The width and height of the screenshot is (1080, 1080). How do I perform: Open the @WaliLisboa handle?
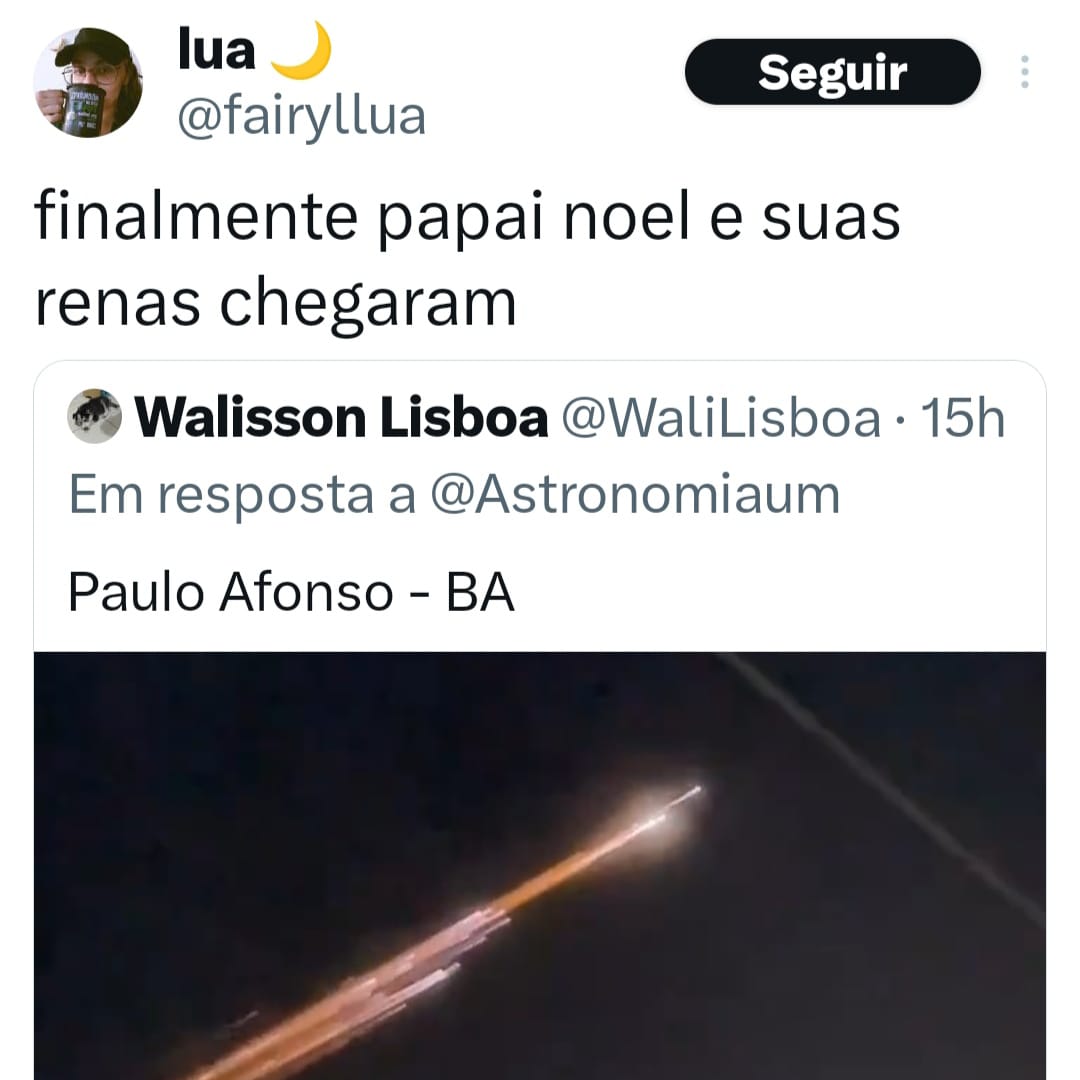(721, 417)
